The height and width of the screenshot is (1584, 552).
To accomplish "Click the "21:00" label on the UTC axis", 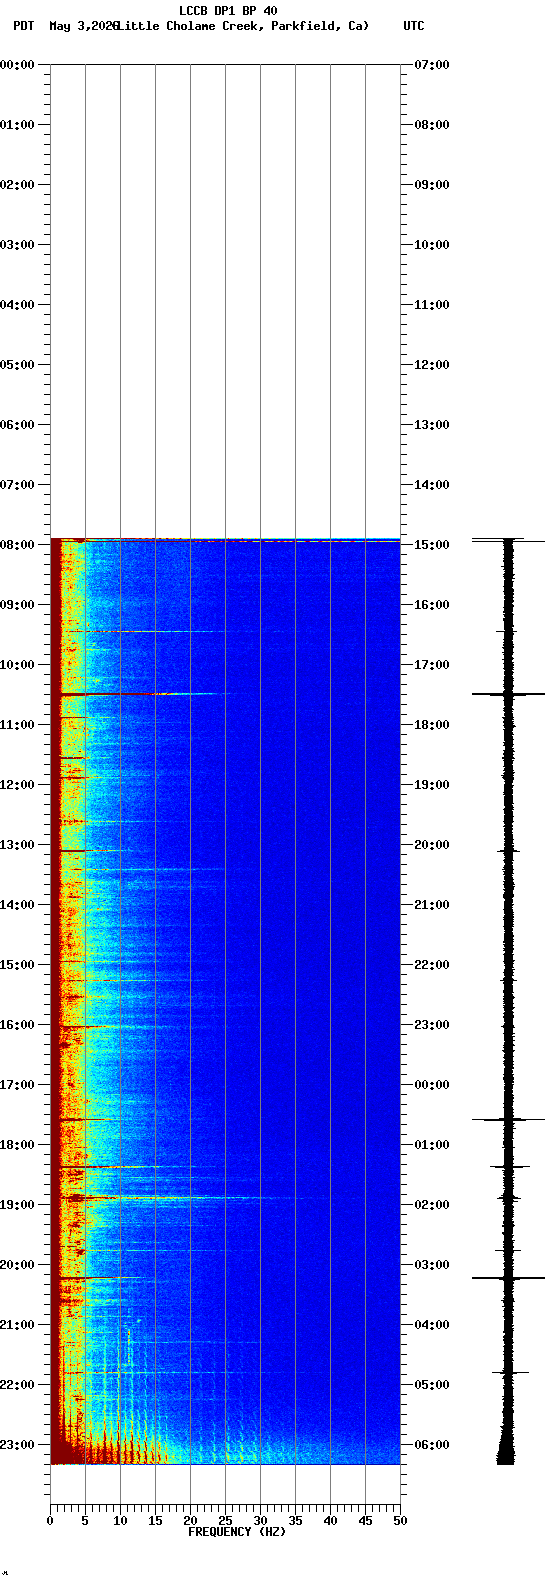I will point(432,905).
